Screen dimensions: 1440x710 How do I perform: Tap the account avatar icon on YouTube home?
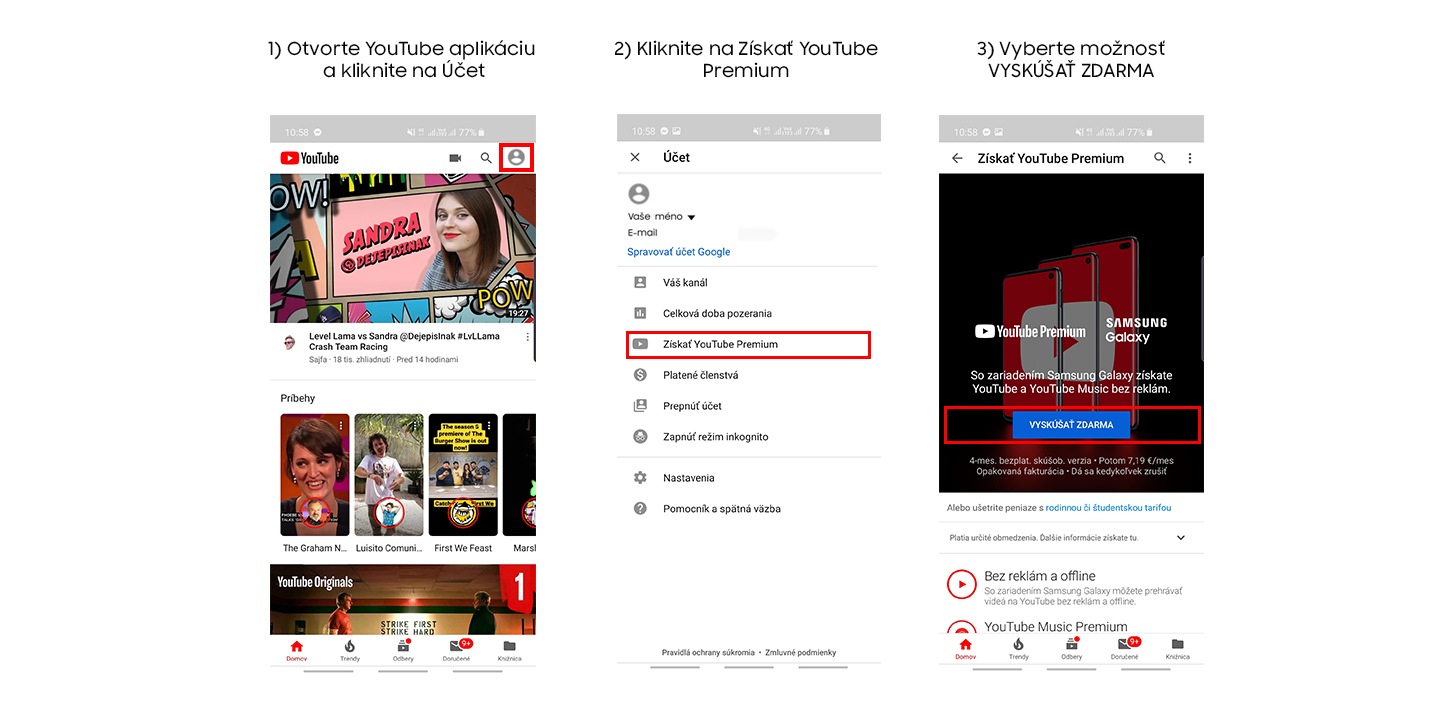click(x=516, y=157)
